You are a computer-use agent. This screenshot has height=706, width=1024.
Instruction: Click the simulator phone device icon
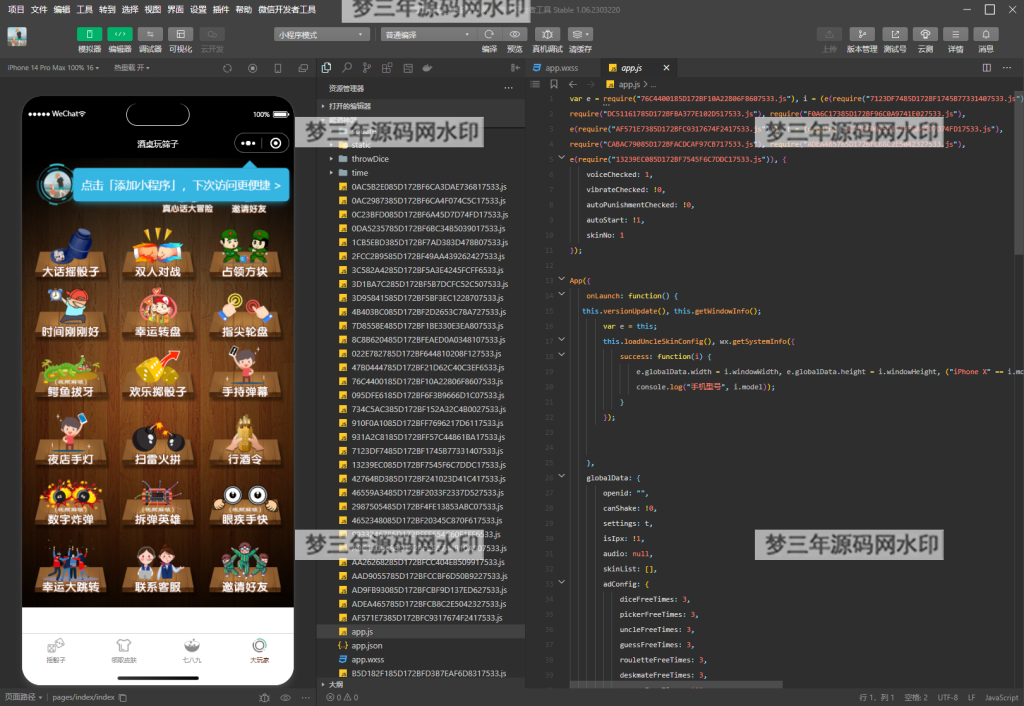pyautogui.click(x=278, y=68)
